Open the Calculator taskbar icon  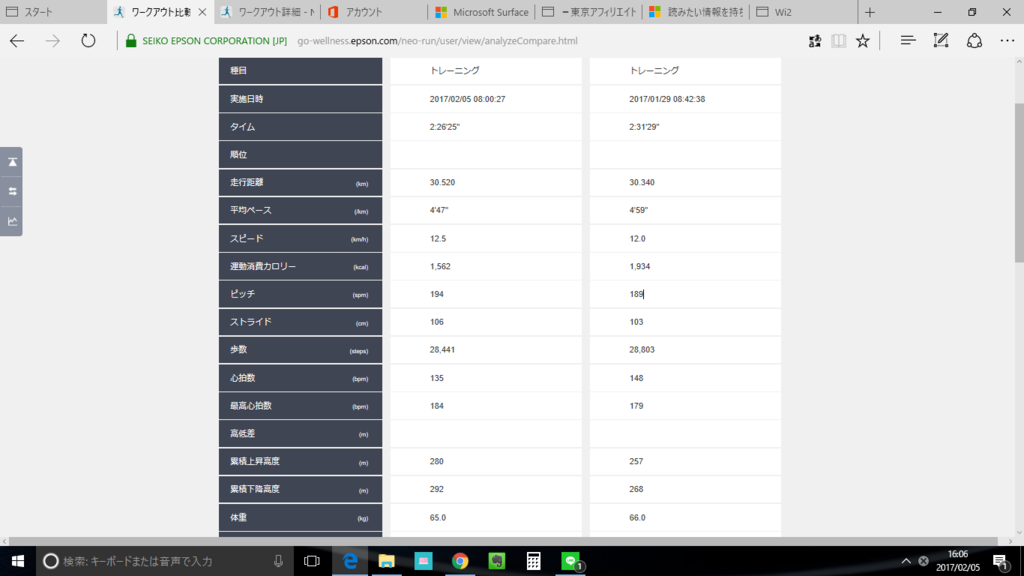point(534,561)
